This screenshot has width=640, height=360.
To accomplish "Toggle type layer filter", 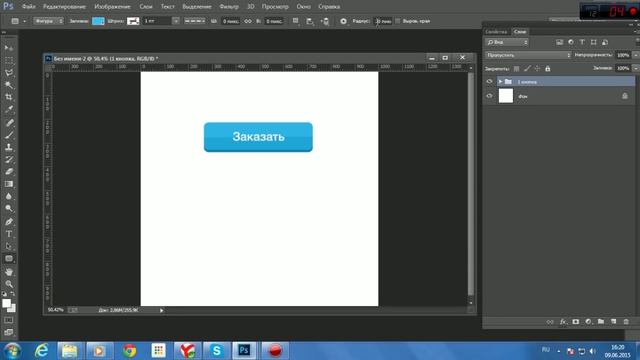I will click(582, 42).
